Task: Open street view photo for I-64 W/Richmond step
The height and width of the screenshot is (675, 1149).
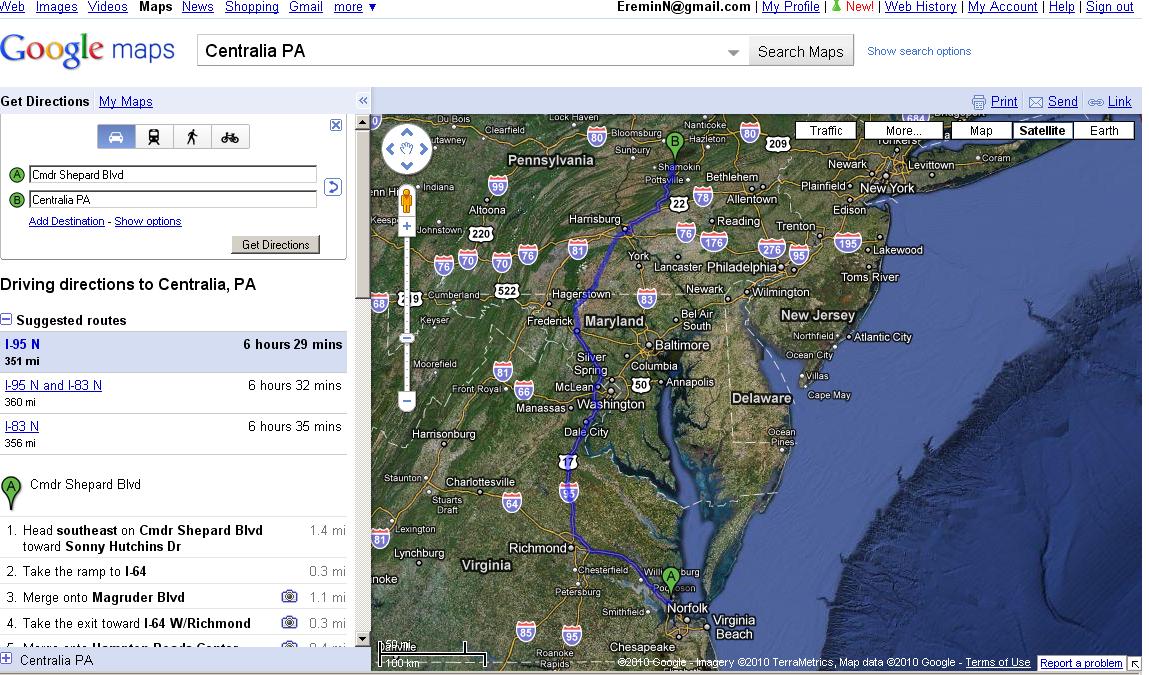Action: click(x=289, y=623)
